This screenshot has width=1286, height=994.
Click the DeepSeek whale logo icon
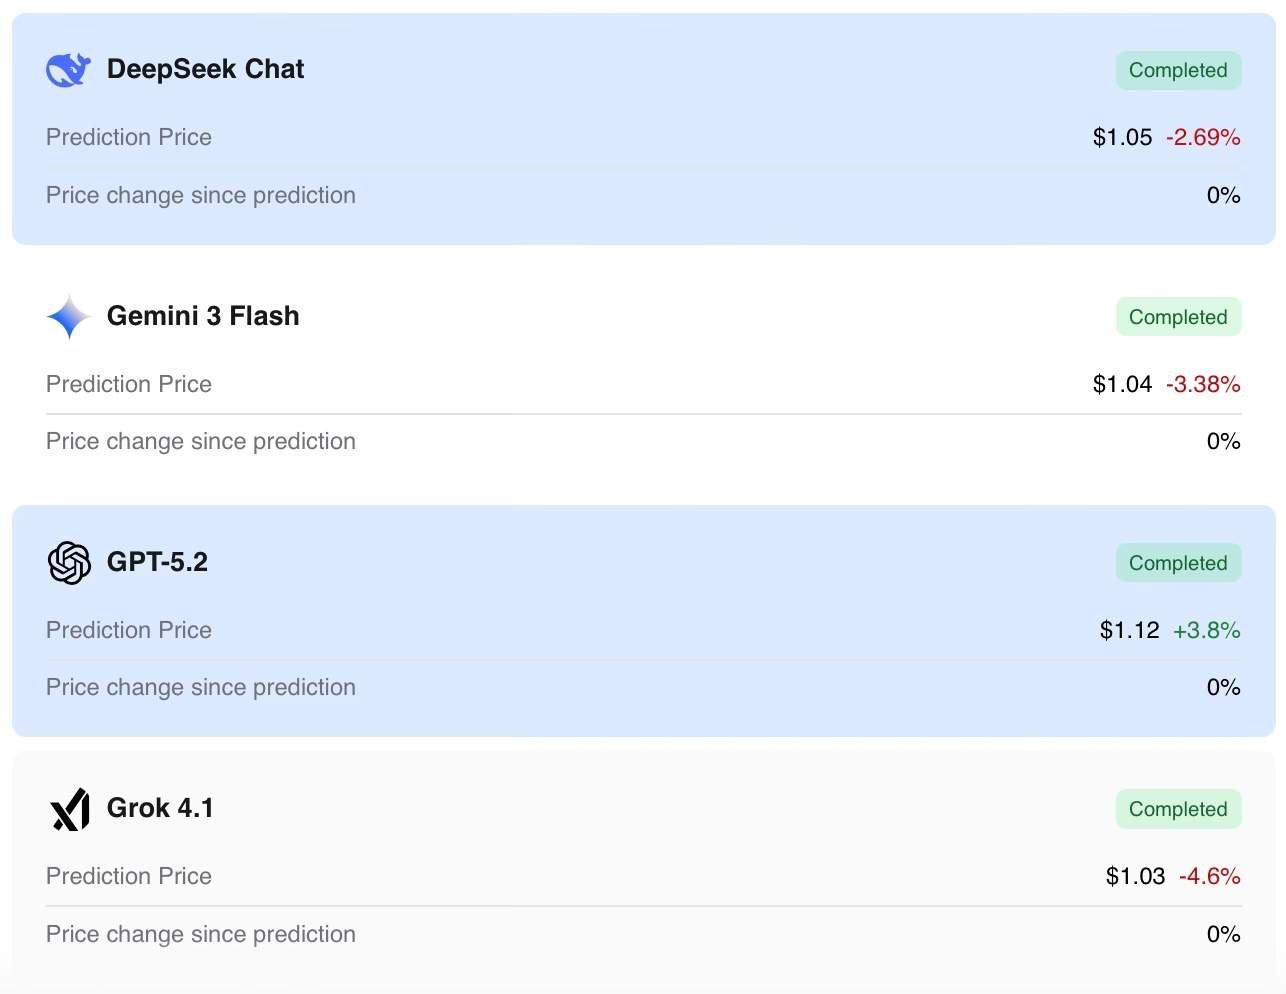(x=69, y=69)
